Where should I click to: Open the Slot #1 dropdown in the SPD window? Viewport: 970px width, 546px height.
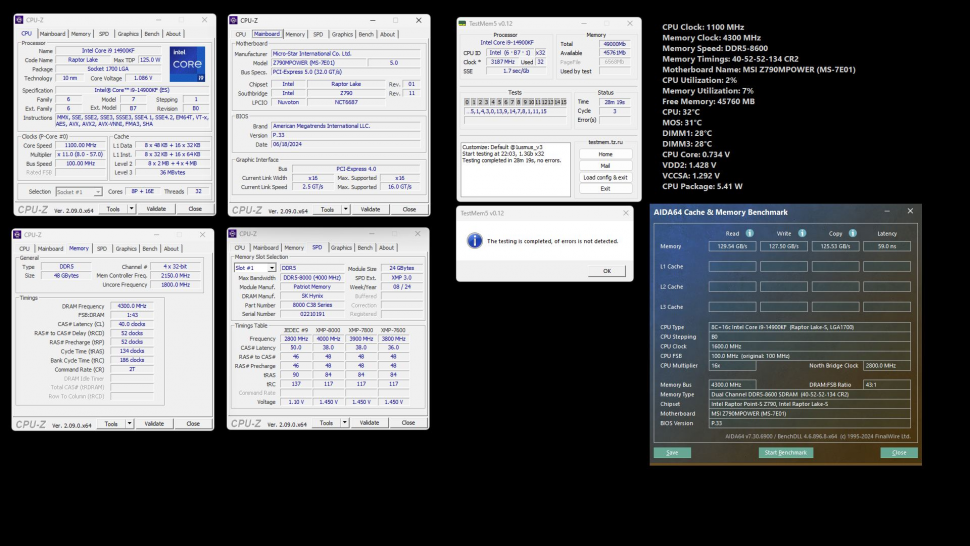pyautogui.click(x=255, y=268)
